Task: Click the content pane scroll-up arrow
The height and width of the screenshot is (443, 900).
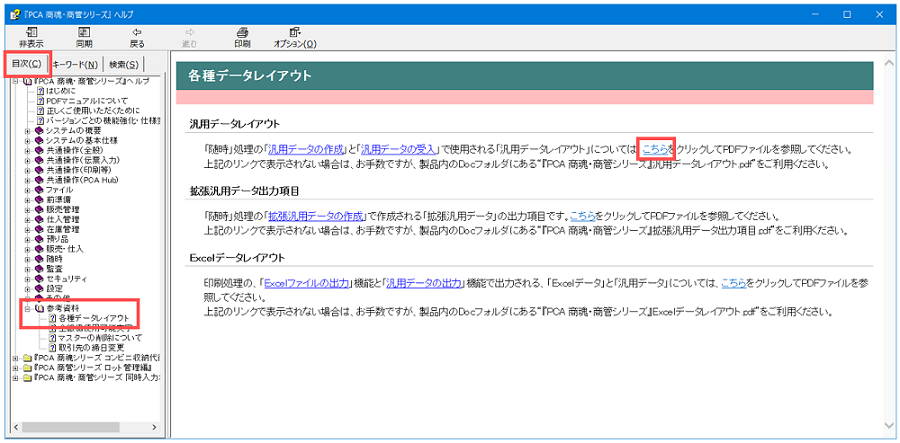Action: coord(889,63)
